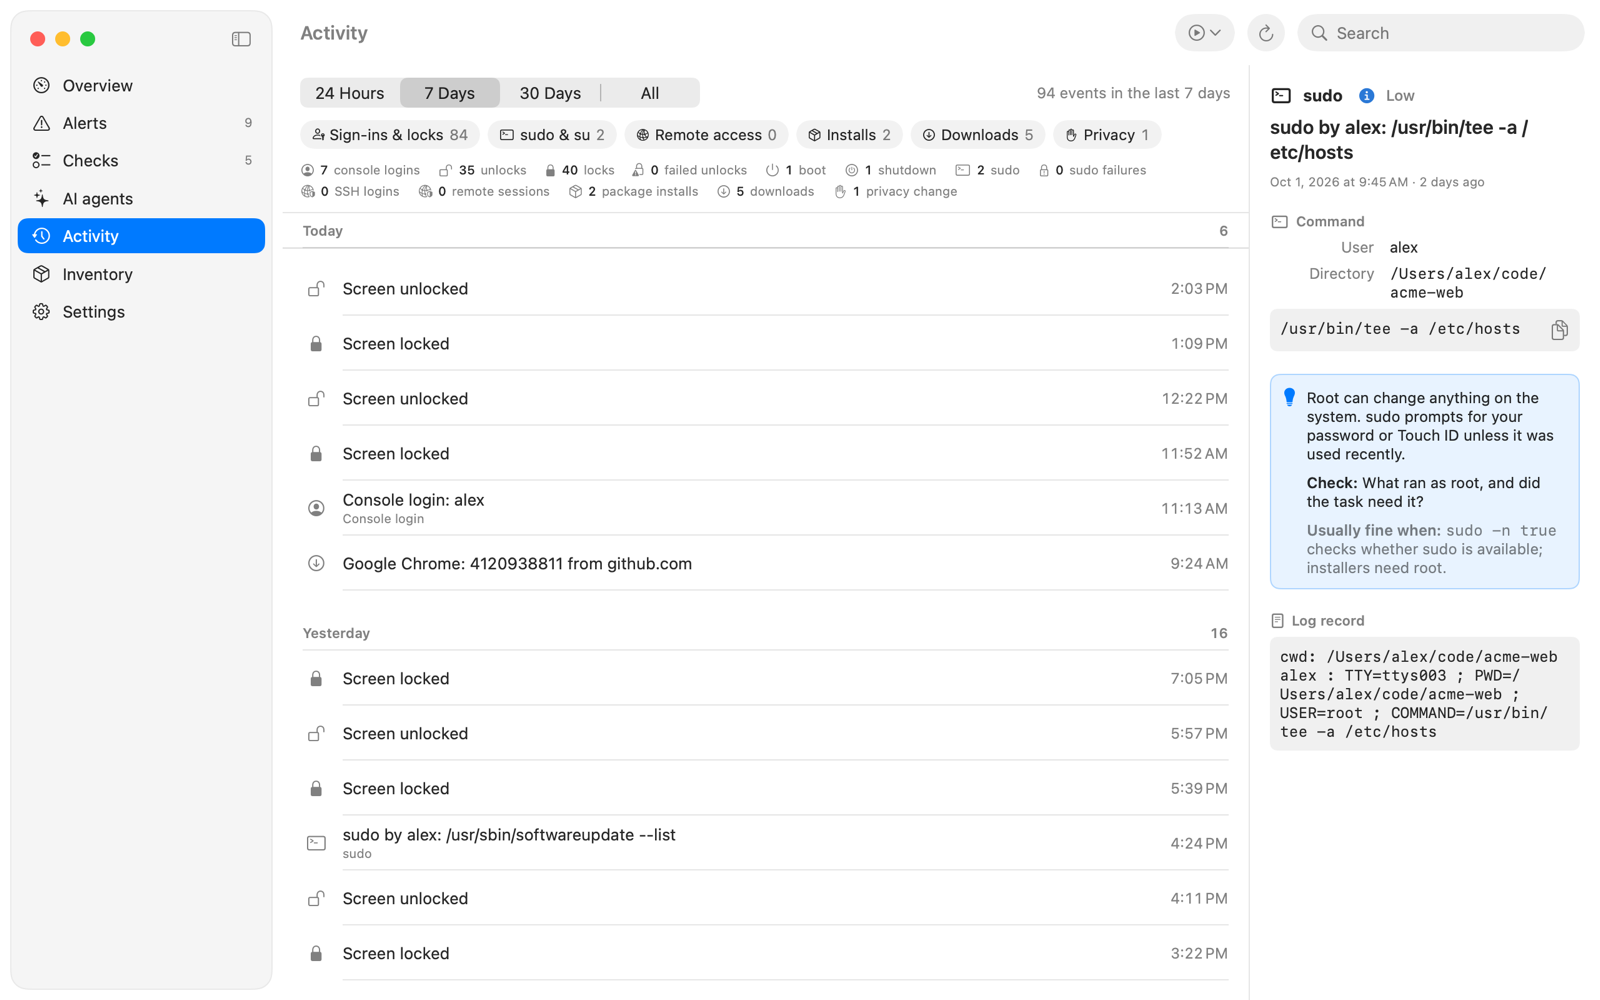
Task: Switch to the 24 Hours tab
Action: [x=350, y=93]
